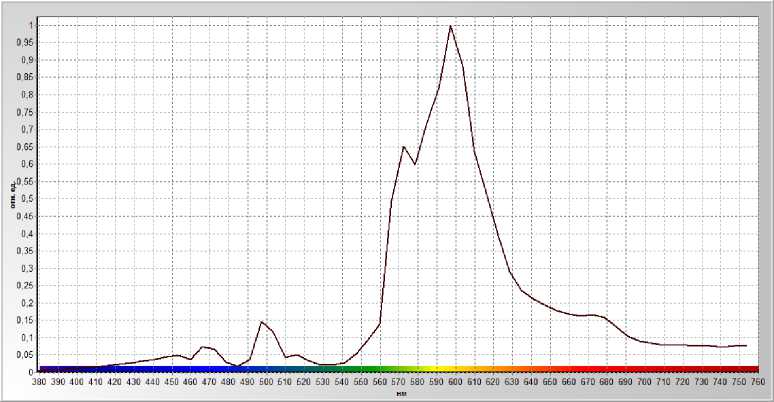Screen dimensions: 774x402
Task: Click the x-axis label 680
Action: 607,382
